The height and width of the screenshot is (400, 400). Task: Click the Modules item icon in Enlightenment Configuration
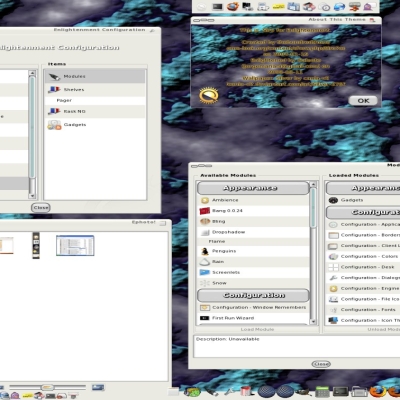[55, 77]
